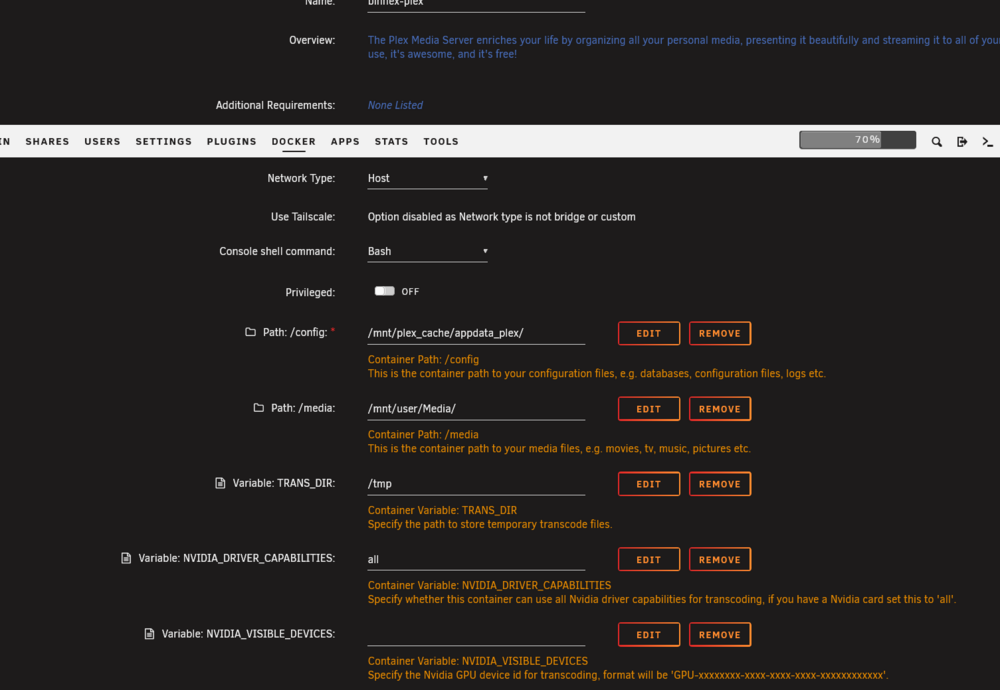The height and width of the screenshot is (690, 1000).
Task: Click file icon beside NVIDIA_DRIVER_CAPABILITIES
Action: pyautogui.click(x=126, y=558)
